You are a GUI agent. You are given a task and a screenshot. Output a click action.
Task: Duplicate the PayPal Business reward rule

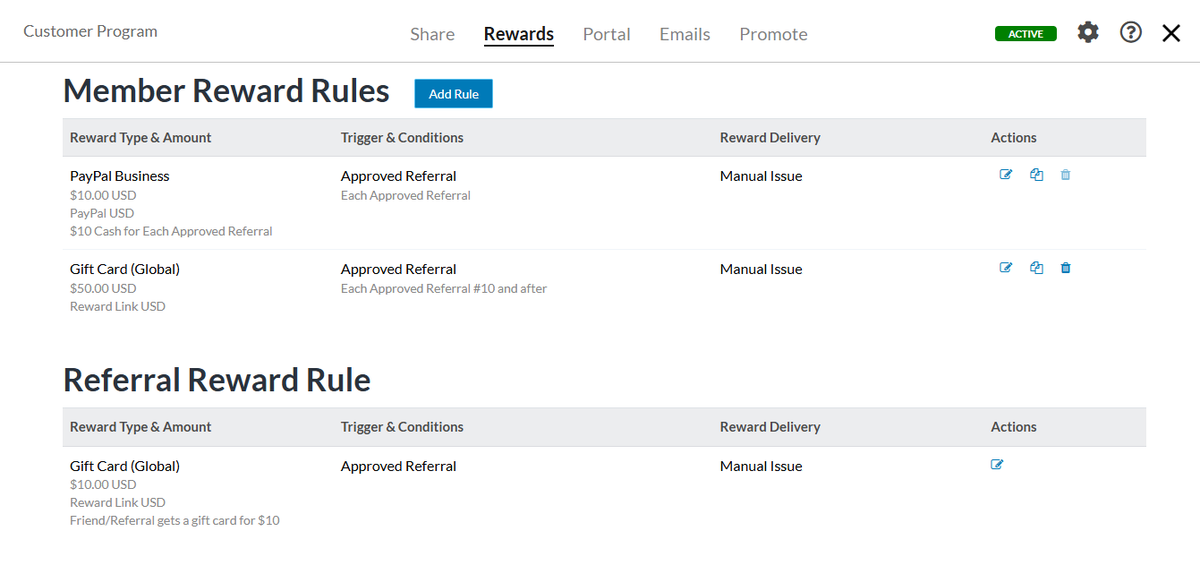pyautogui.click(x=1036, y=175)
